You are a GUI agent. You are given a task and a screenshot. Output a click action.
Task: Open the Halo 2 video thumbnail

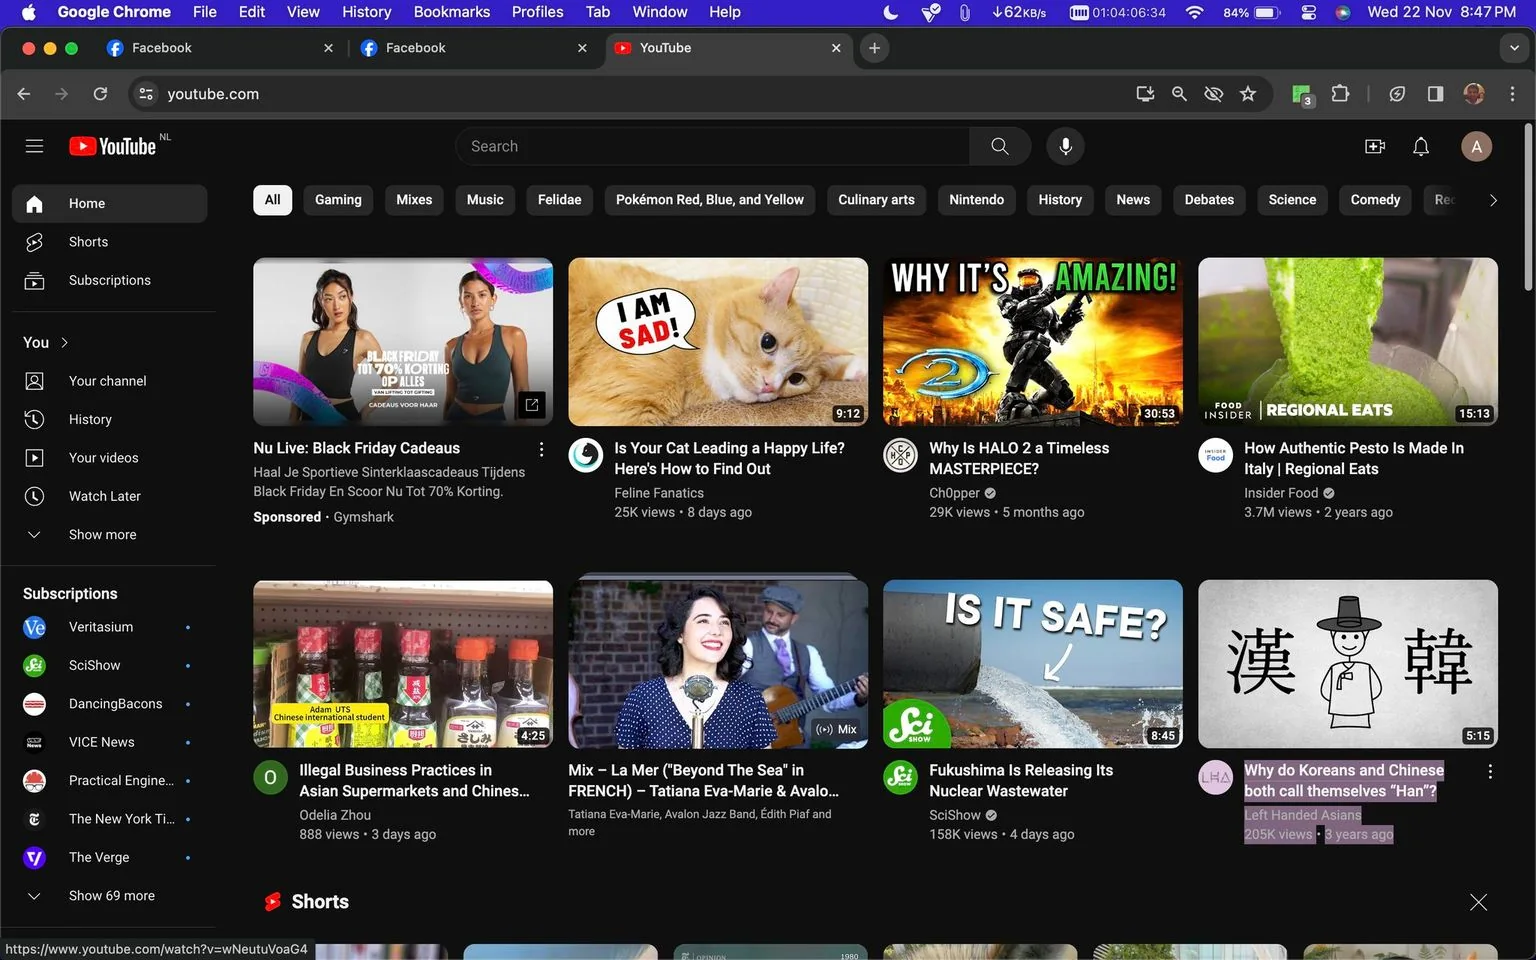tap(1032, 342)
